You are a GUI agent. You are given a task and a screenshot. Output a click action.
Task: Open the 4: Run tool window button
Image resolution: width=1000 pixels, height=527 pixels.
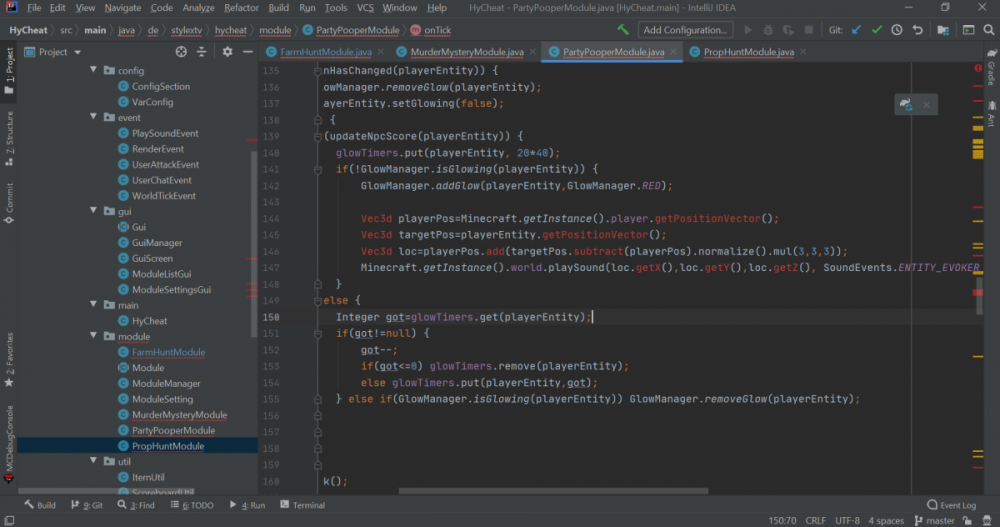pos(247,505)
